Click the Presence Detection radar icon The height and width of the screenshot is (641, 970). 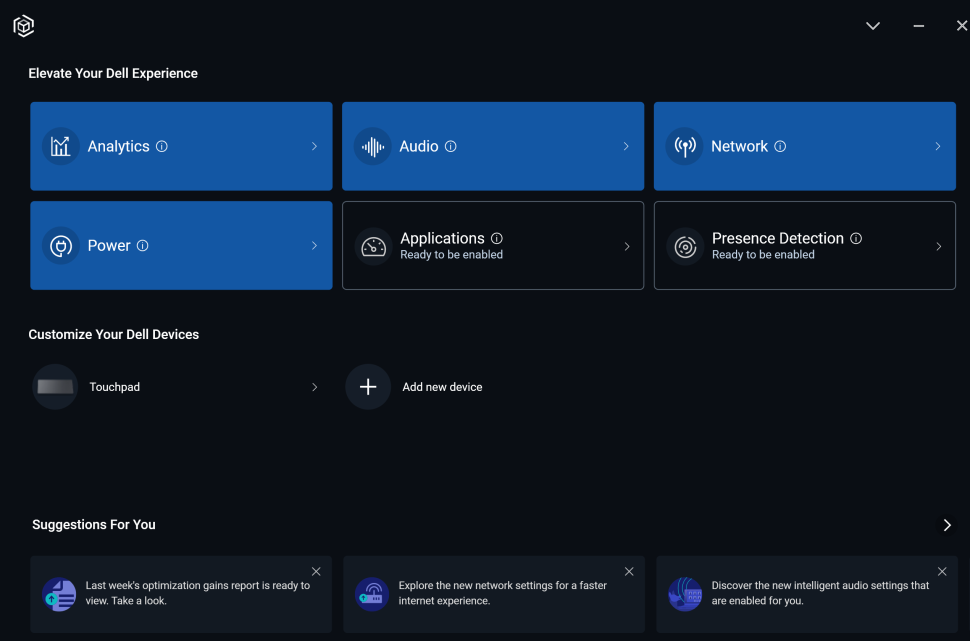click(685, 247)
